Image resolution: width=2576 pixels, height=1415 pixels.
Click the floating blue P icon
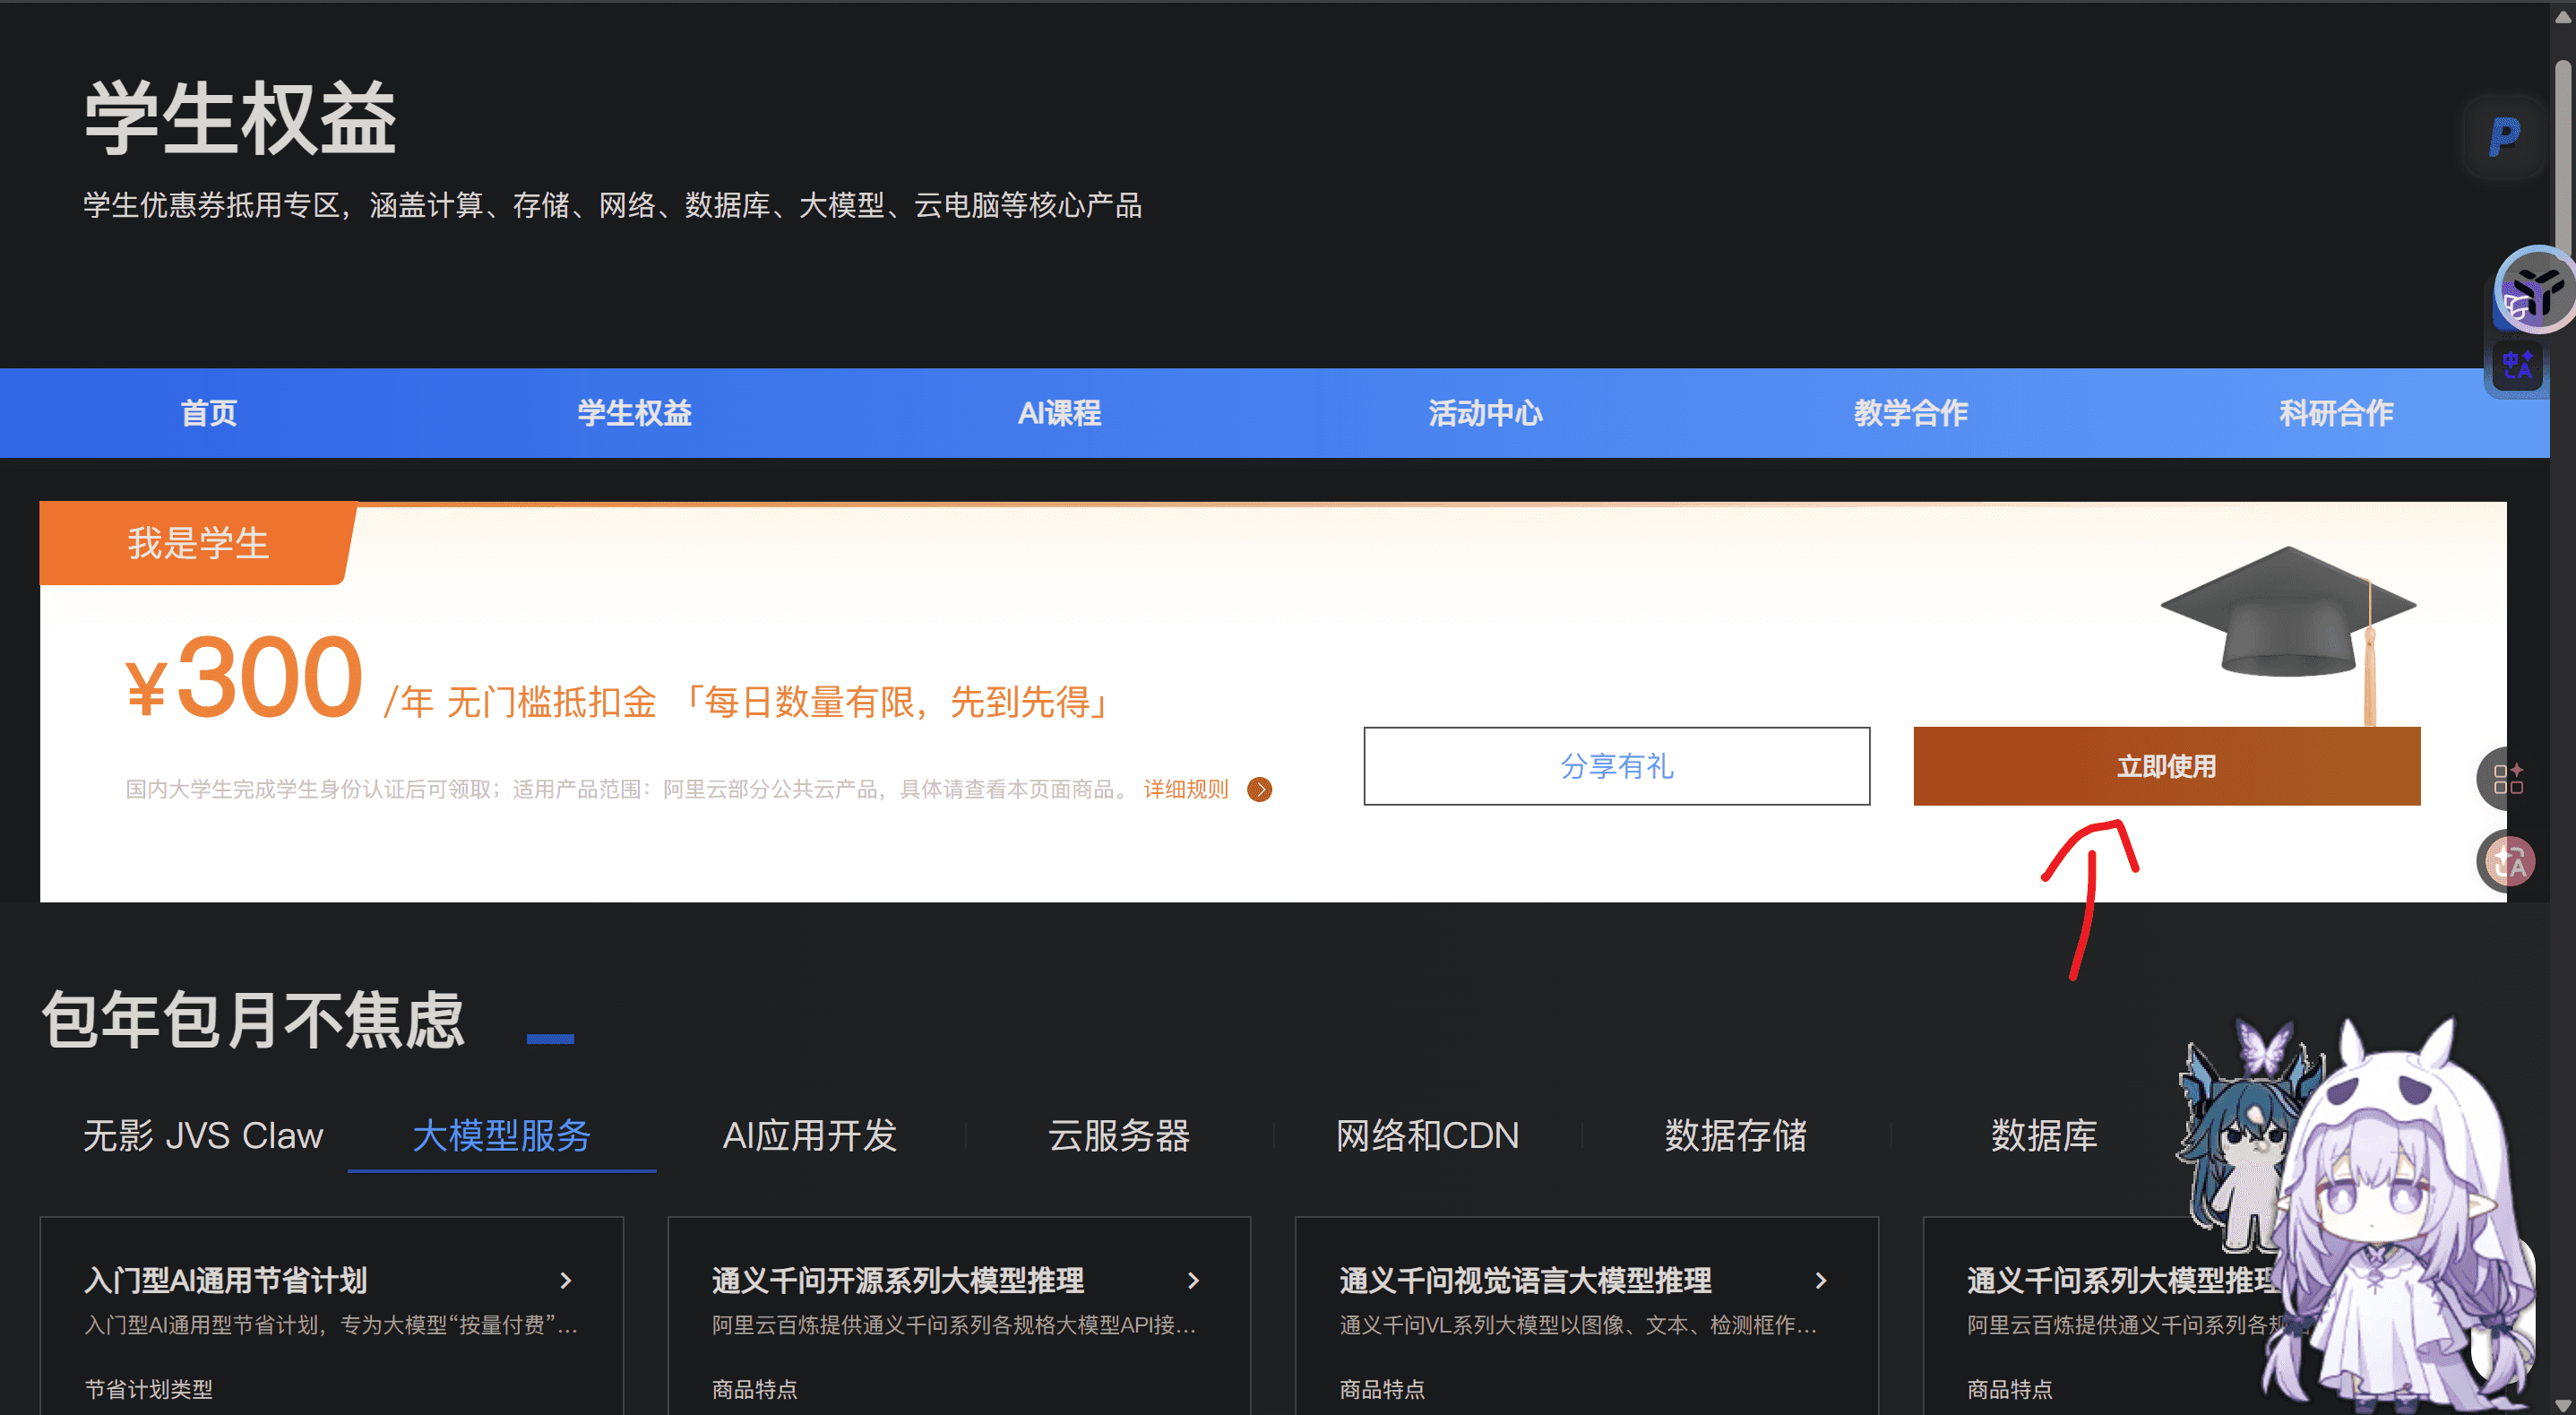pyautogui.click(x=2504, y=137)
